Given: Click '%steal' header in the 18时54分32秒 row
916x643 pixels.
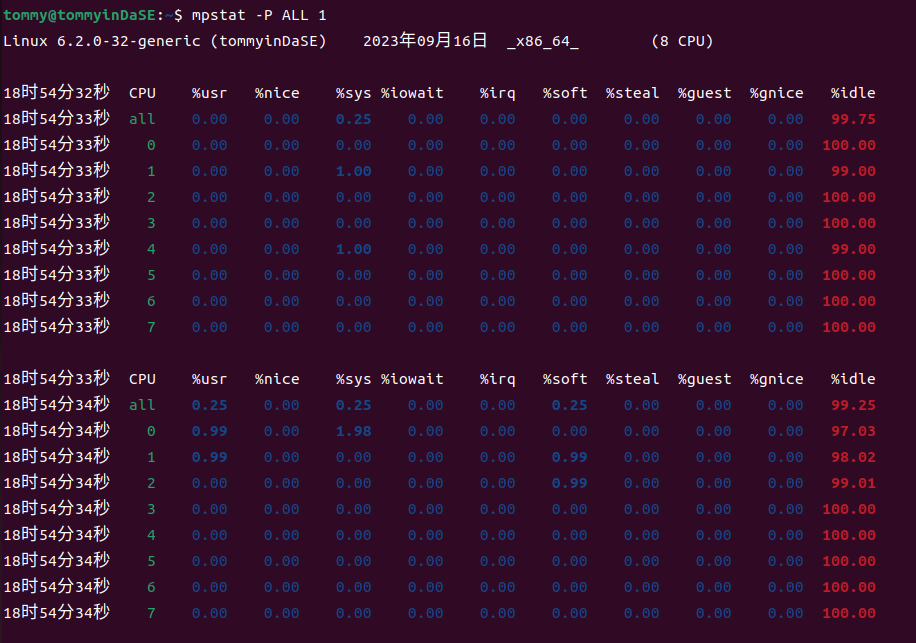Looking at the screenshot, I should click(x=632, y=93).
